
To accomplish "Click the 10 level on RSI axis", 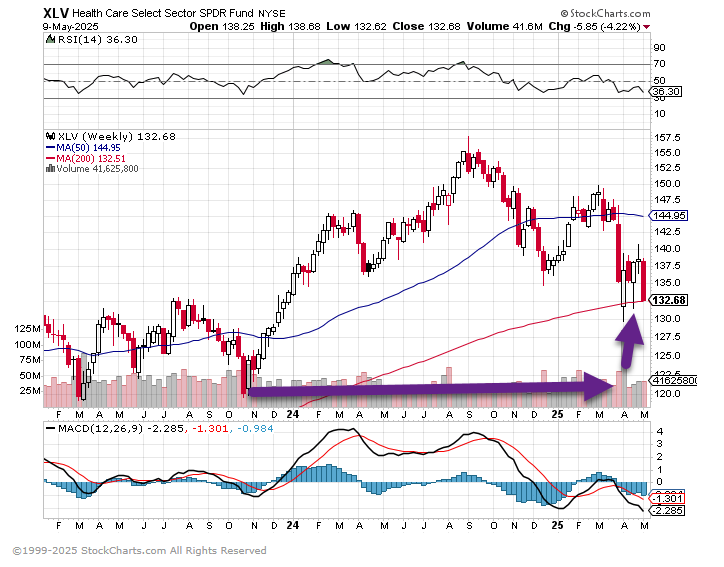I will click(x=660, y=114).
